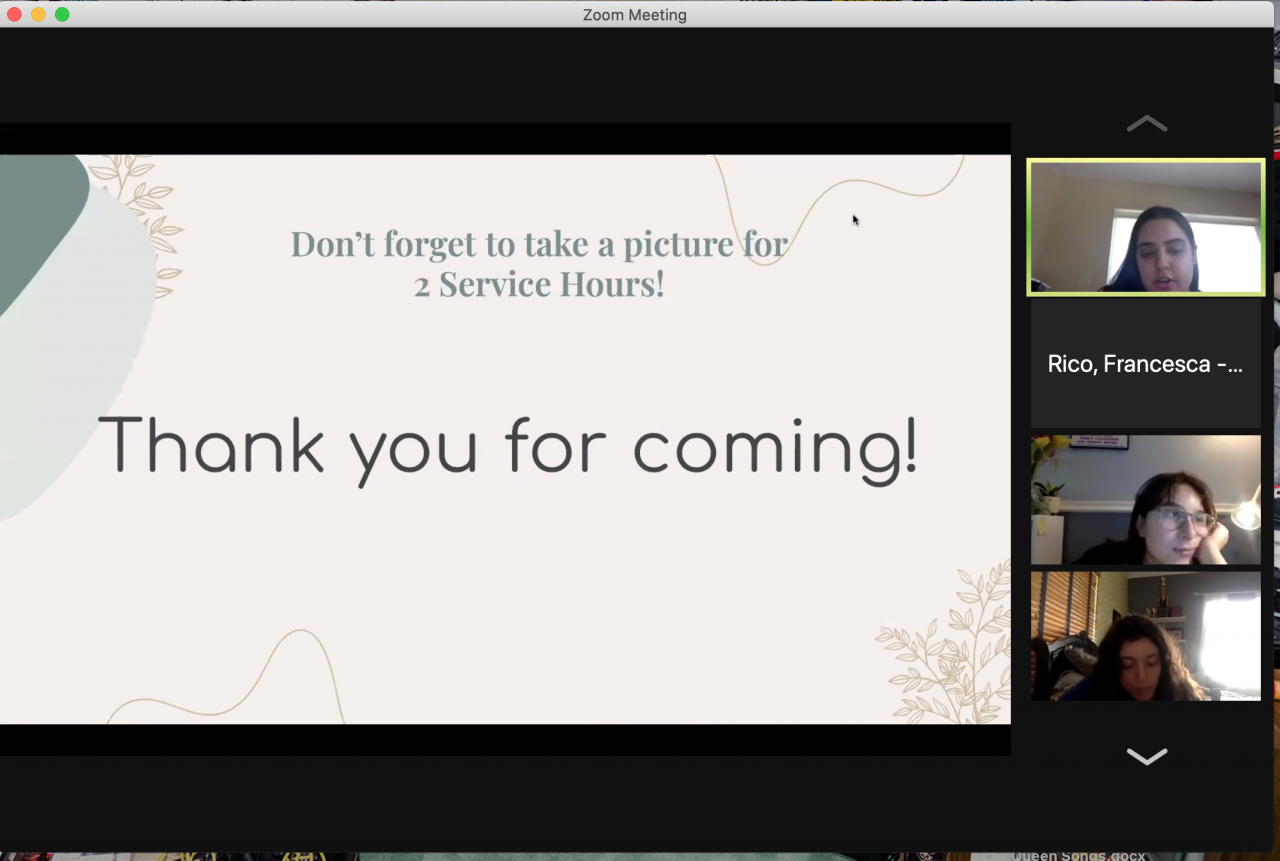Select the video tile with the yellow border
Viewport: 1280px width, 861px height.
coord(1146,228)
